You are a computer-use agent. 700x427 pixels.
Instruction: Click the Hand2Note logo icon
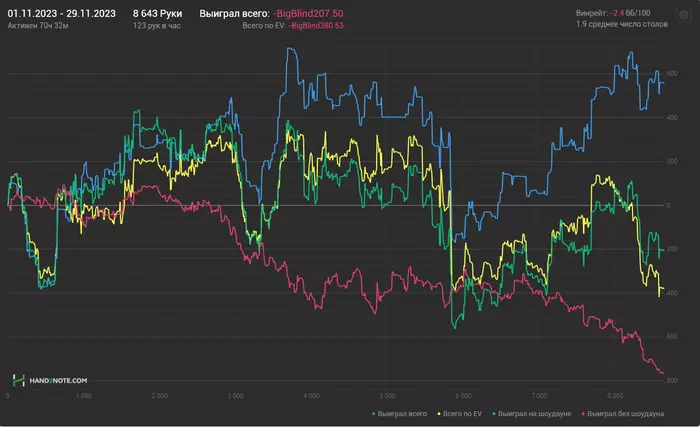[x=18, y=381]
